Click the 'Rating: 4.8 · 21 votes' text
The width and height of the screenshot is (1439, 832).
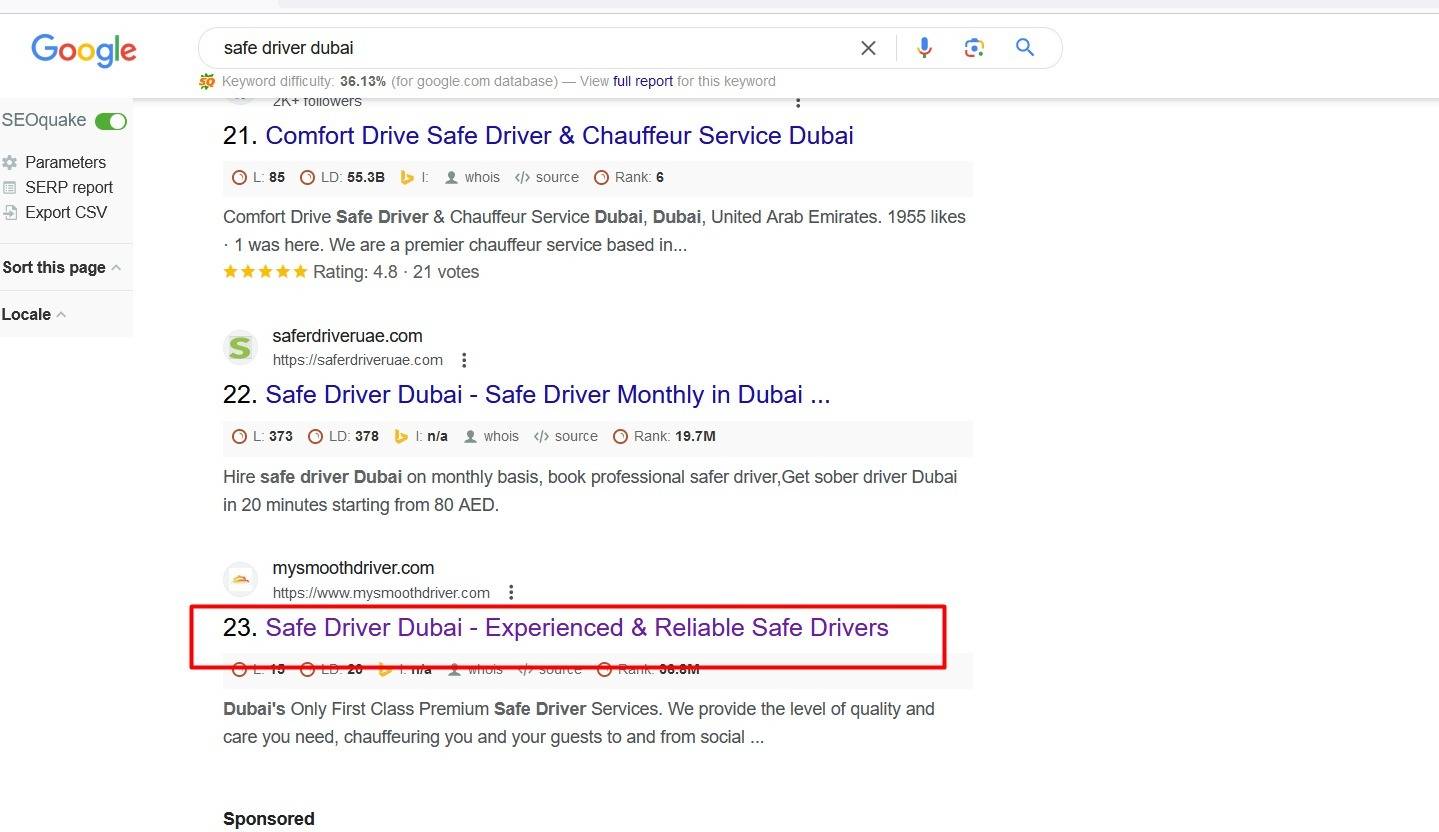[396, 272]
